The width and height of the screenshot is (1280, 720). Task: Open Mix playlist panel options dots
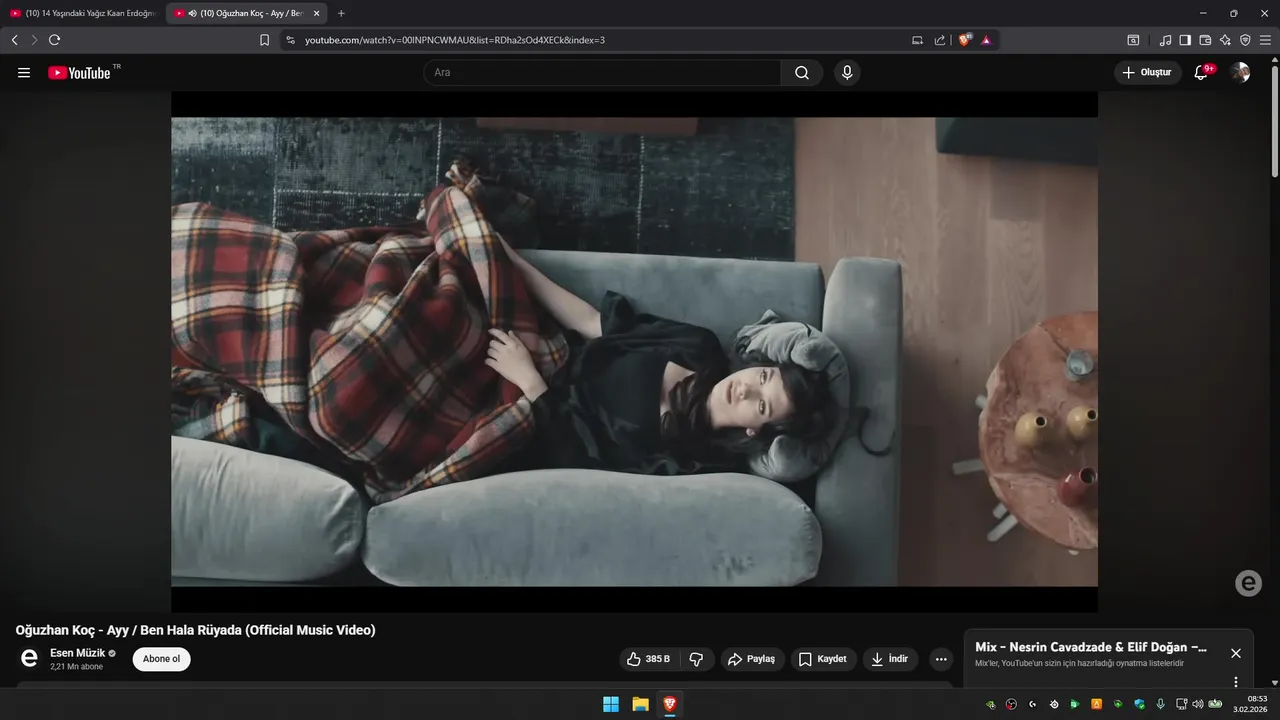click(1236, 681)
